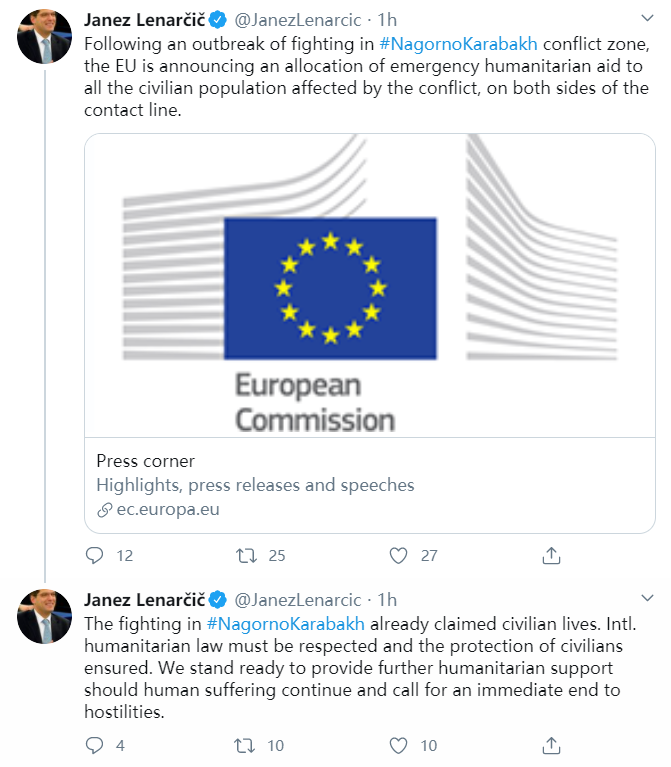This screenshot has height=767, width=671.
Task: Share the first tweet about EU aid
Action: click(550, 555)
